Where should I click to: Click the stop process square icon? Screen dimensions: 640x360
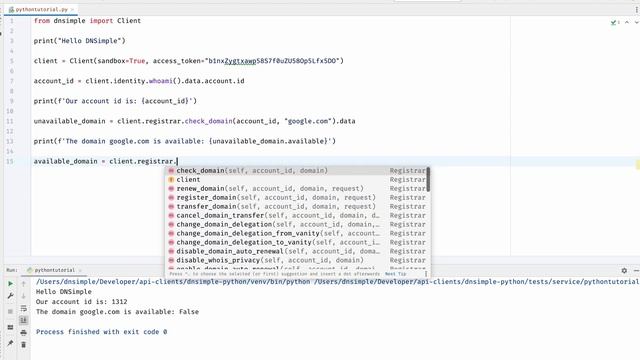pos(11,311)
